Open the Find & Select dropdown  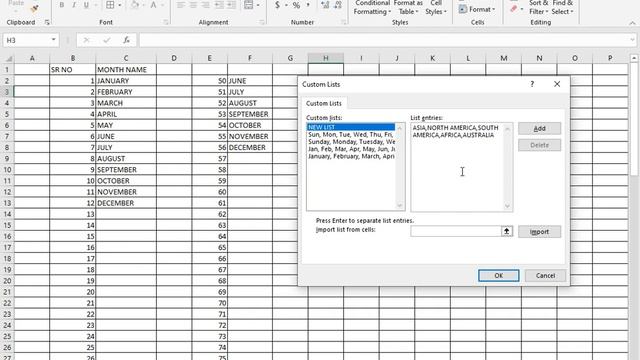[562, 7]
